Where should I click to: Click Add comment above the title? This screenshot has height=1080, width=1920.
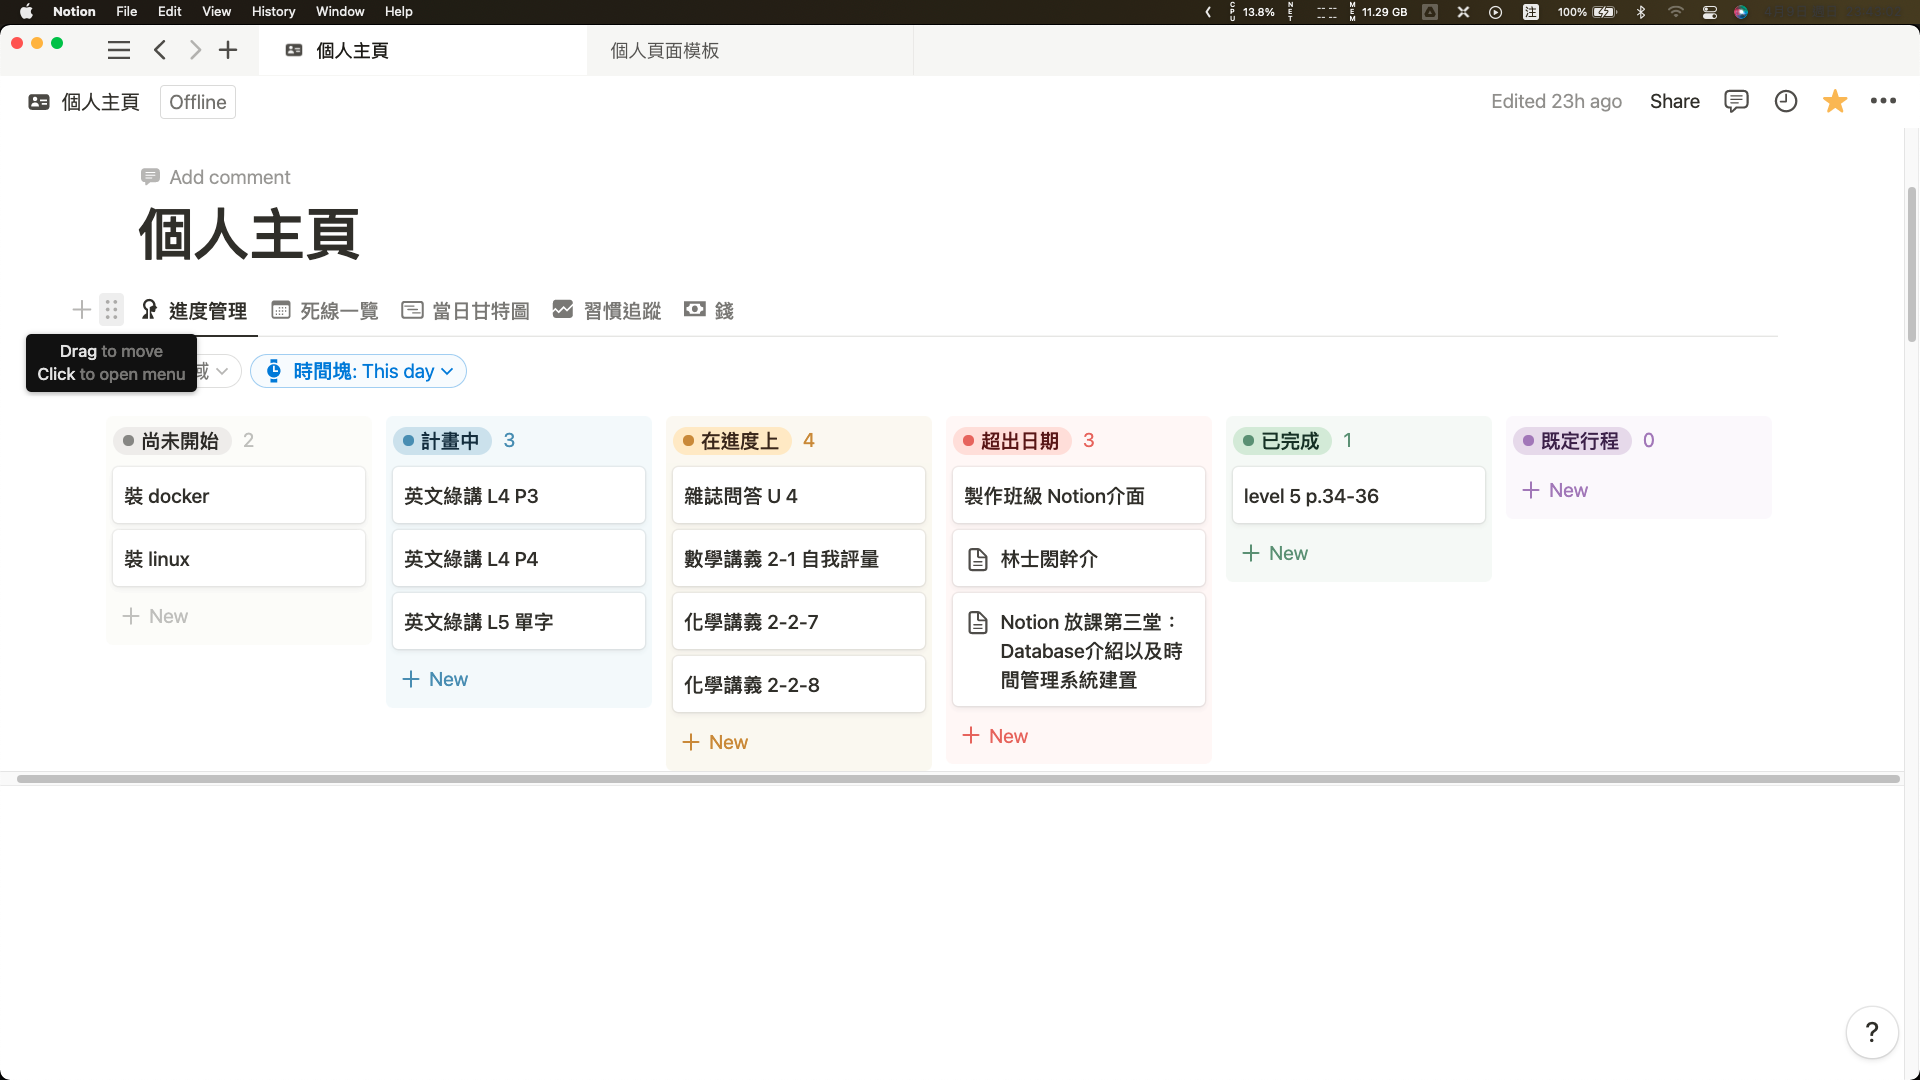pos(216,177)
